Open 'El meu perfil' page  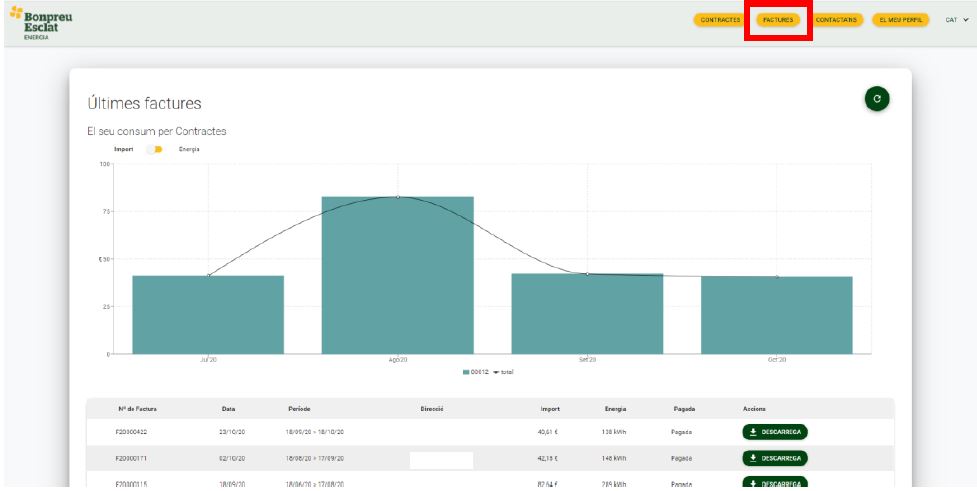coord(901,19)
